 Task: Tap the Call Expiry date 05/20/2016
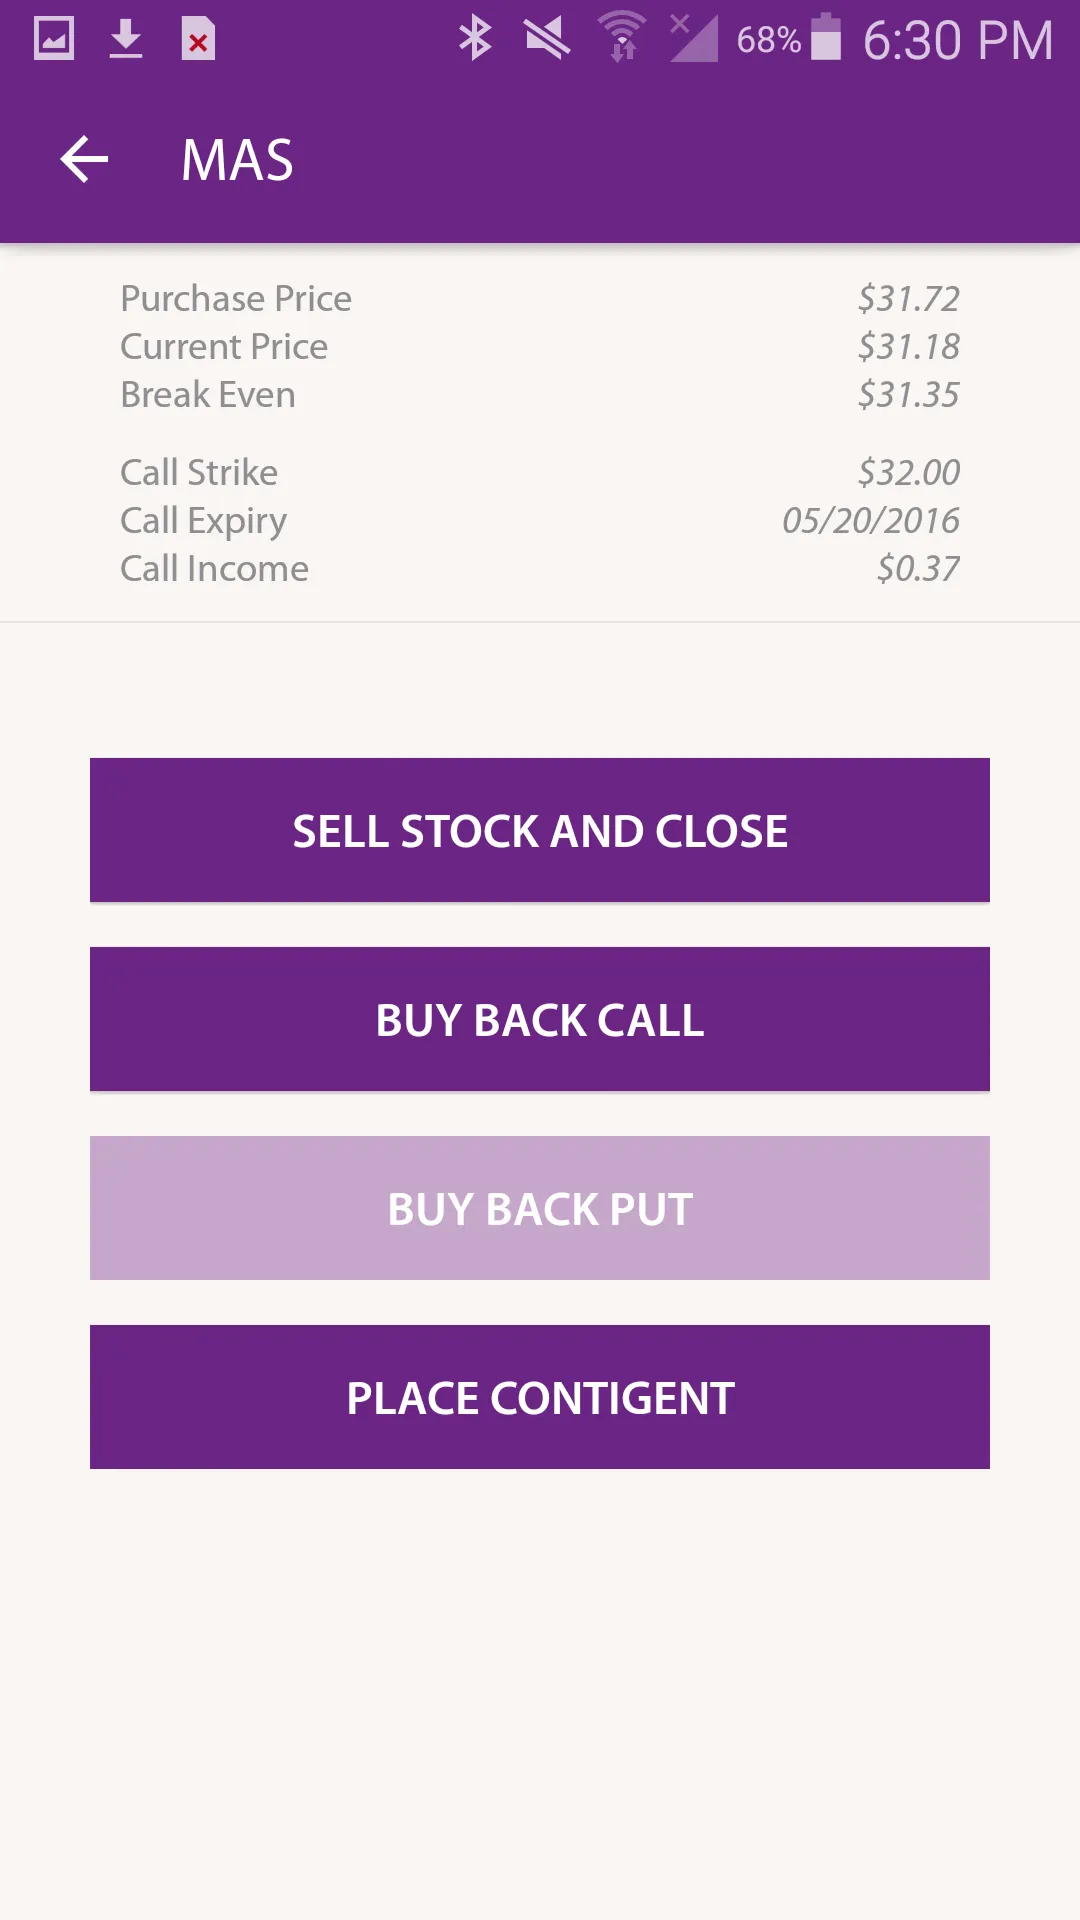point(870,520)
